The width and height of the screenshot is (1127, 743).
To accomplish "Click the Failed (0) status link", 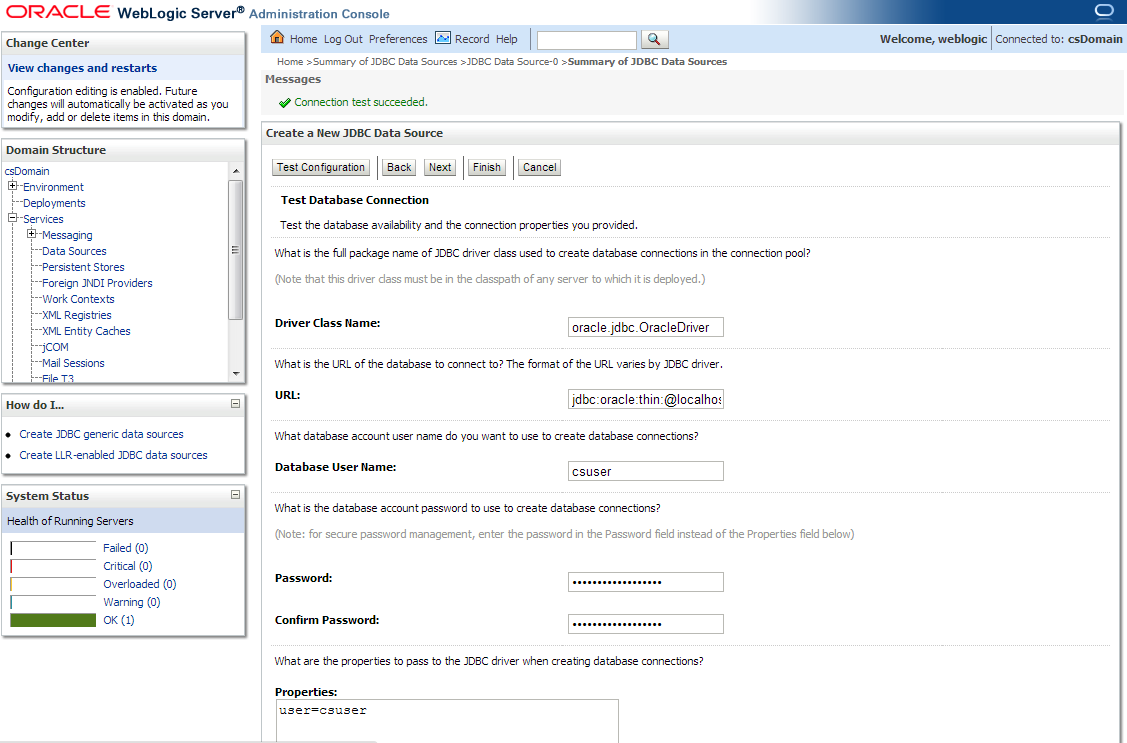I will click(126, 548).
